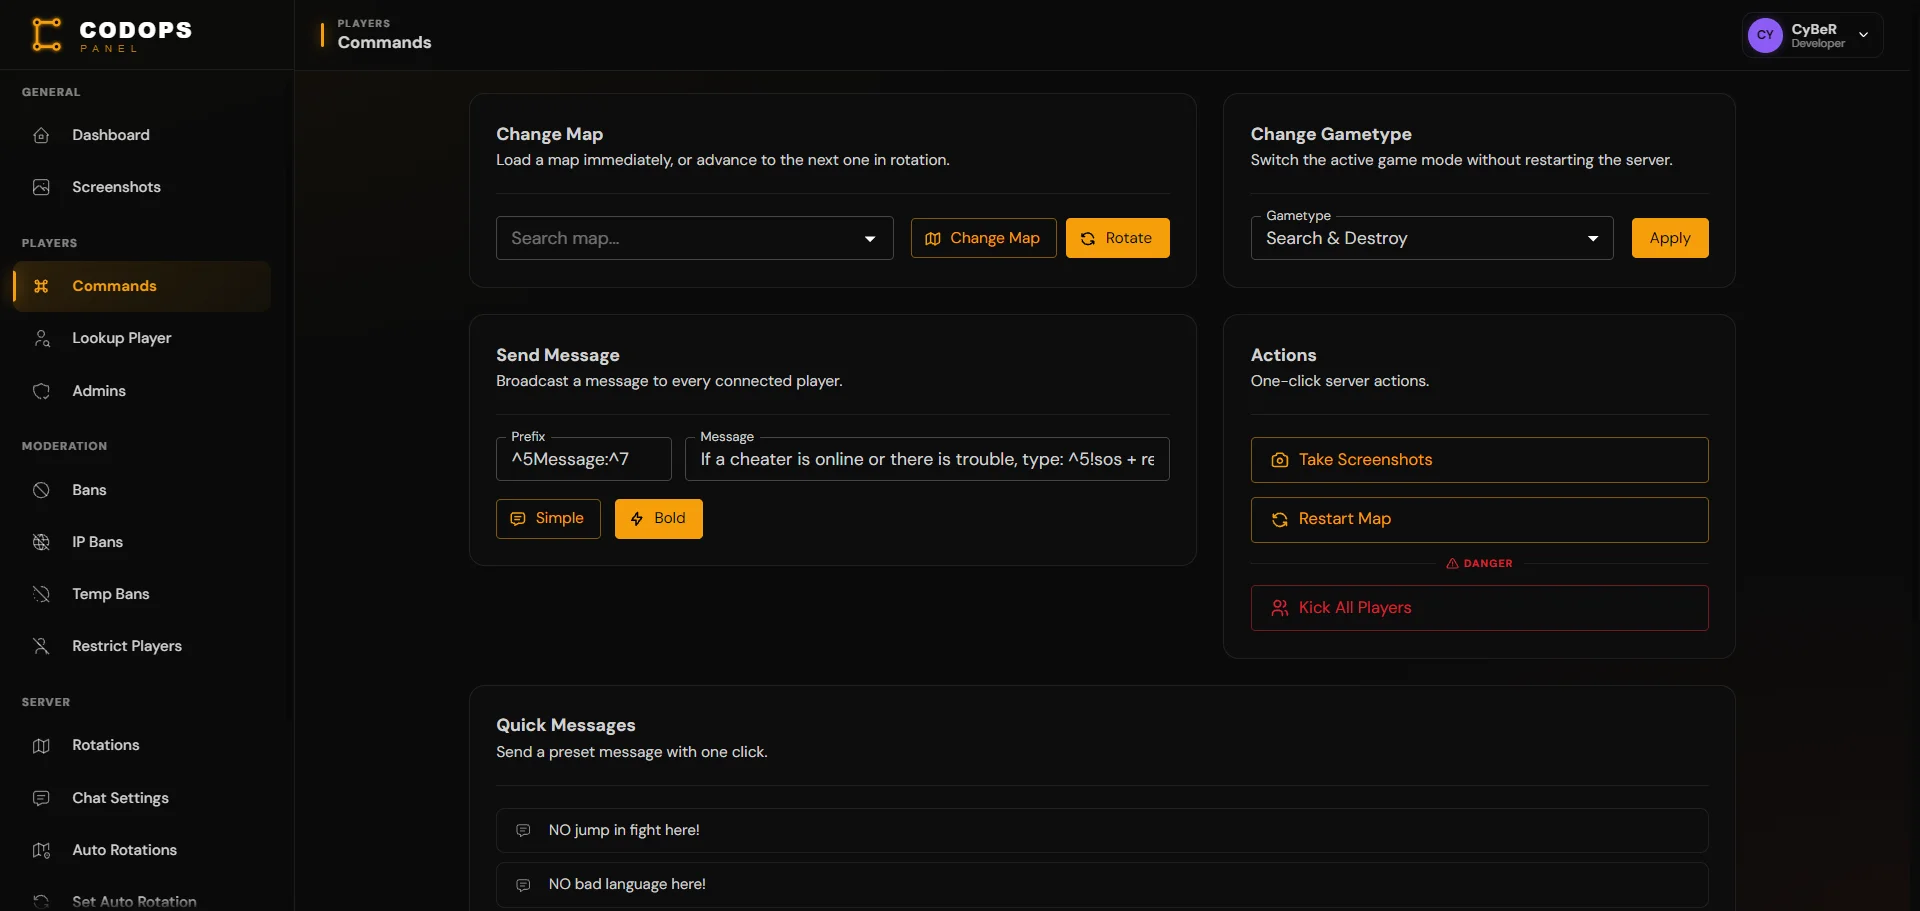The width and height of the screenshot is (1920, 911).
Task: Send message using Simple style
Action: pos(548,519)
